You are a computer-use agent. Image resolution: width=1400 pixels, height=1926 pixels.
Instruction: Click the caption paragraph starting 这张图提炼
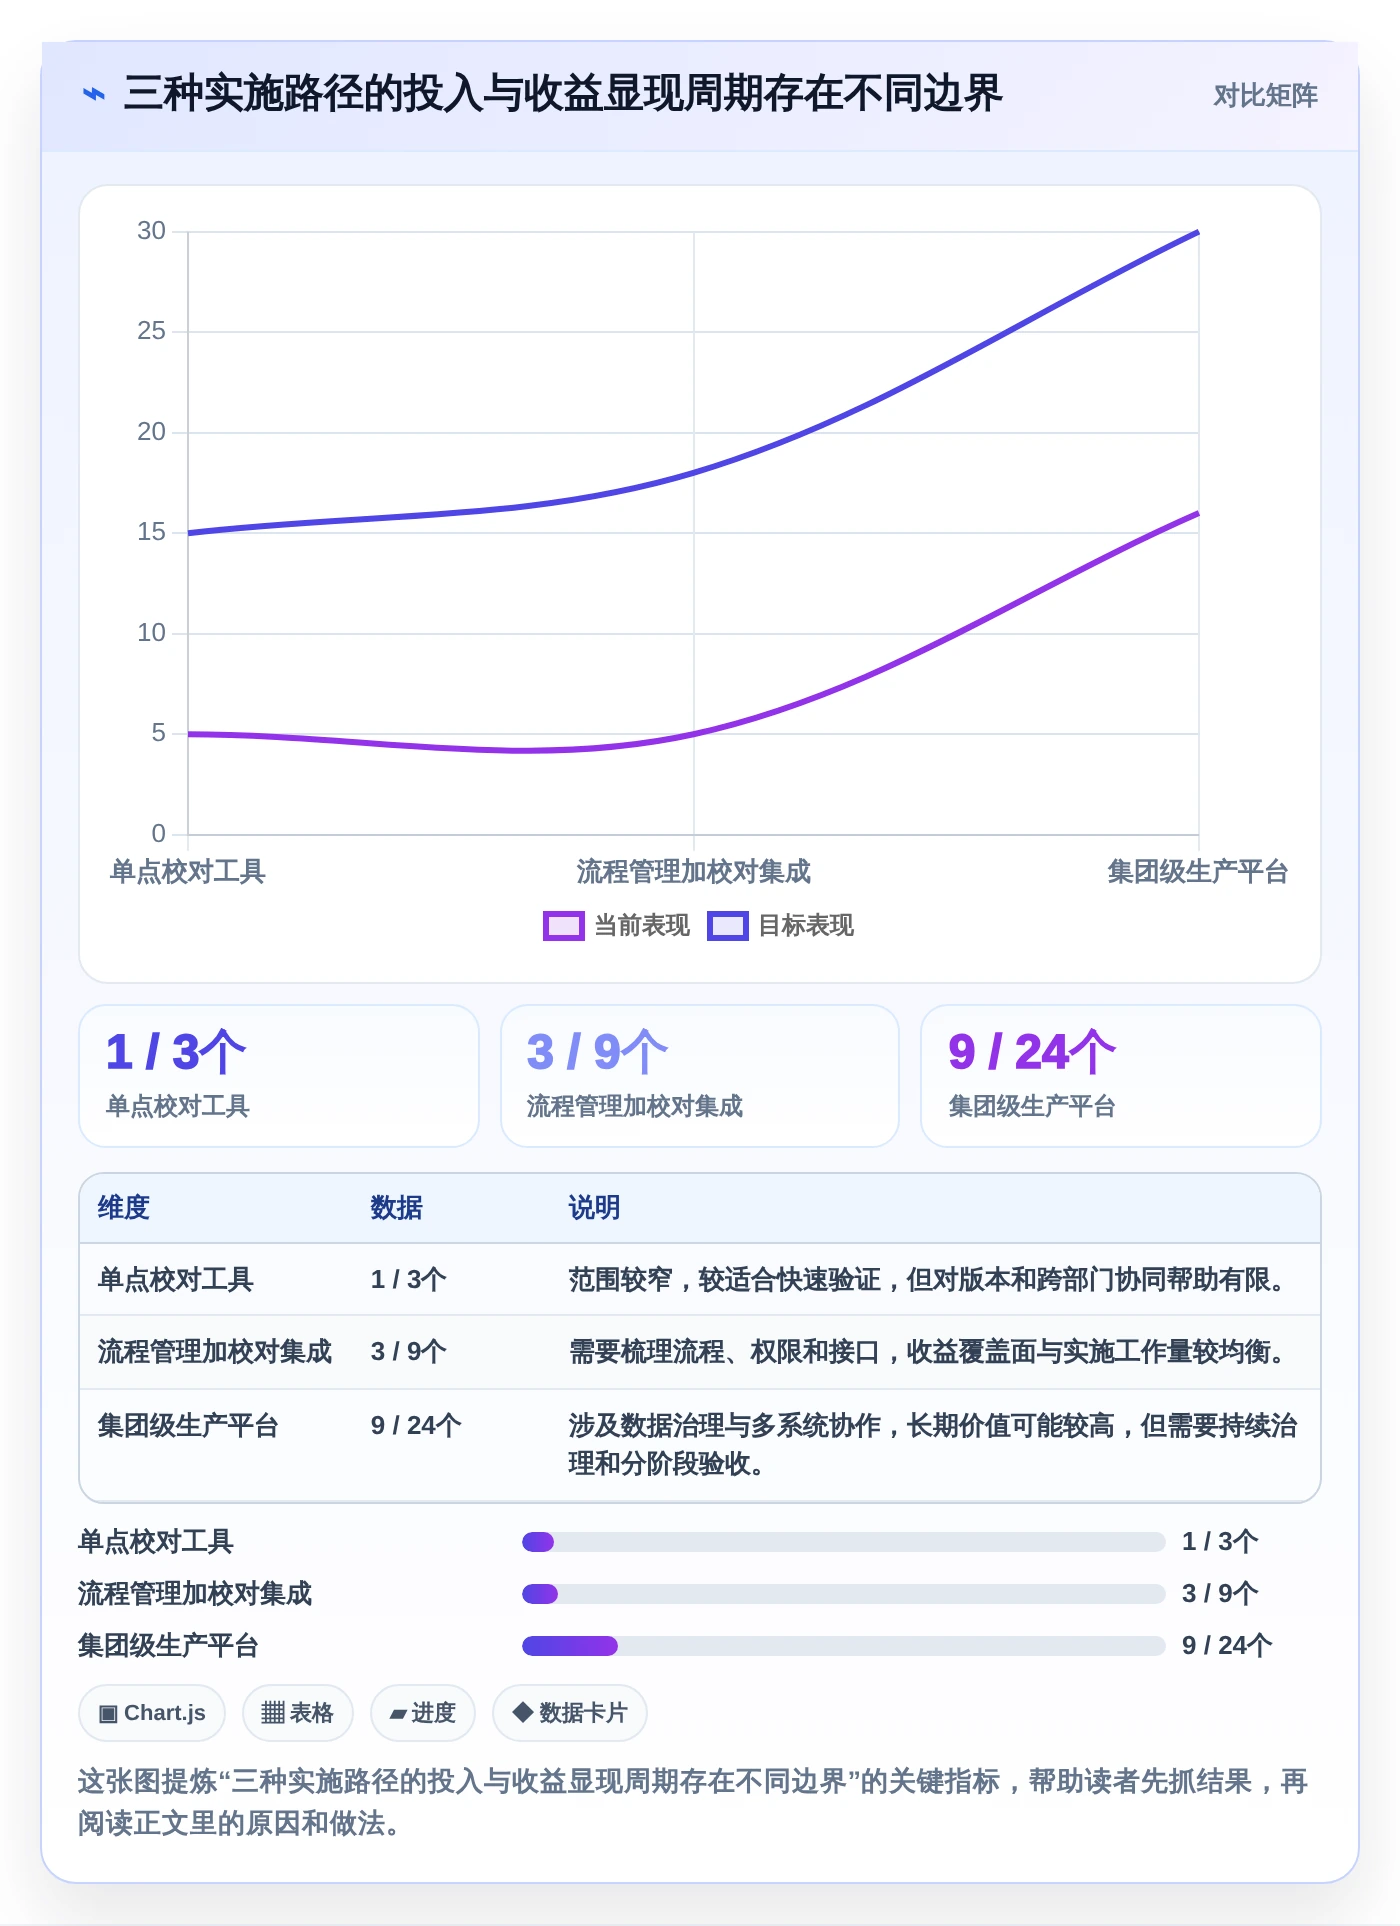(x=693, y=1802)
